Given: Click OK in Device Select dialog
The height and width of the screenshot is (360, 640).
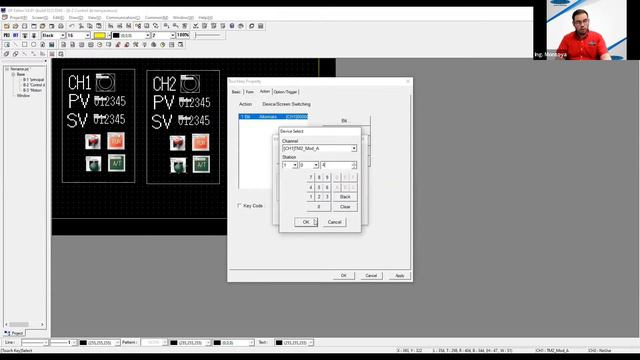Looking at the screenshot, I should click(x=306, y=222).
